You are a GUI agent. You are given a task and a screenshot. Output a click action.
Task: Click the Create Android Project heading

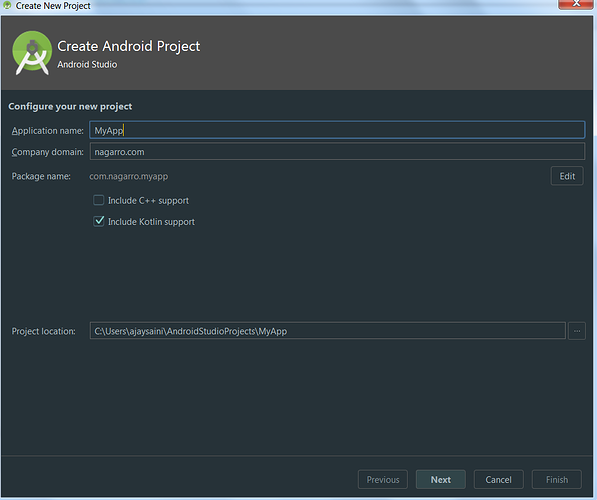coord(129,46)
